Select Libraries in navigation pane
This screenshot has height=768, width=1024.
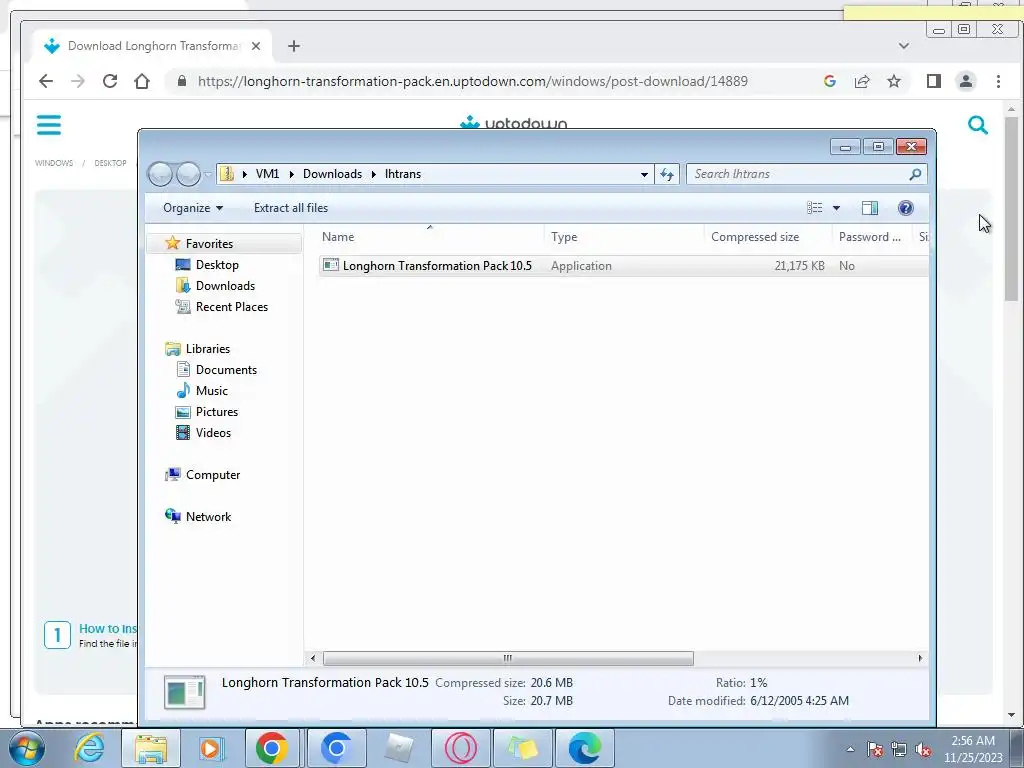click(x=208, y=349)
